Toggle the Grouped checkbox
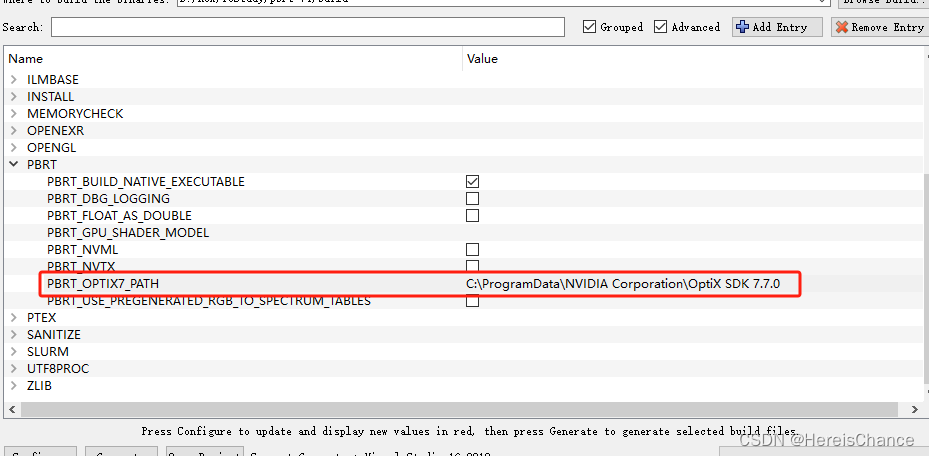Screen dimensions: 929x456 [x=589, y=27]
